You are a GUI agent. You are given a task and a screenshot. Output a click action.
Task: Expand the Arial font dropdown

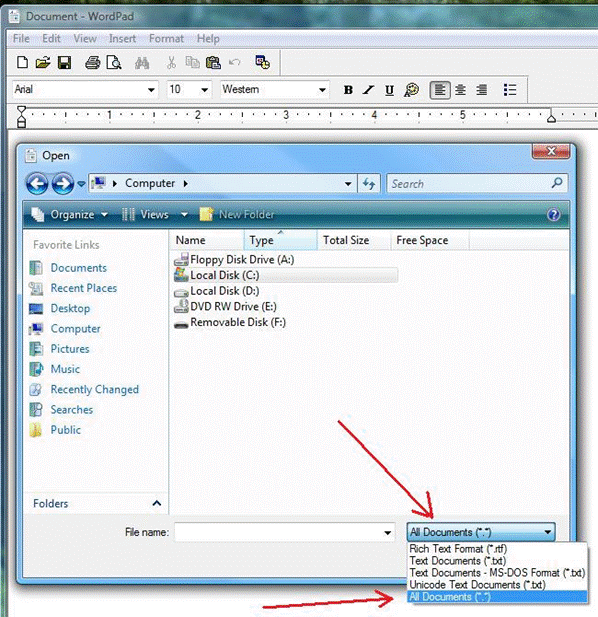(151, 90)
